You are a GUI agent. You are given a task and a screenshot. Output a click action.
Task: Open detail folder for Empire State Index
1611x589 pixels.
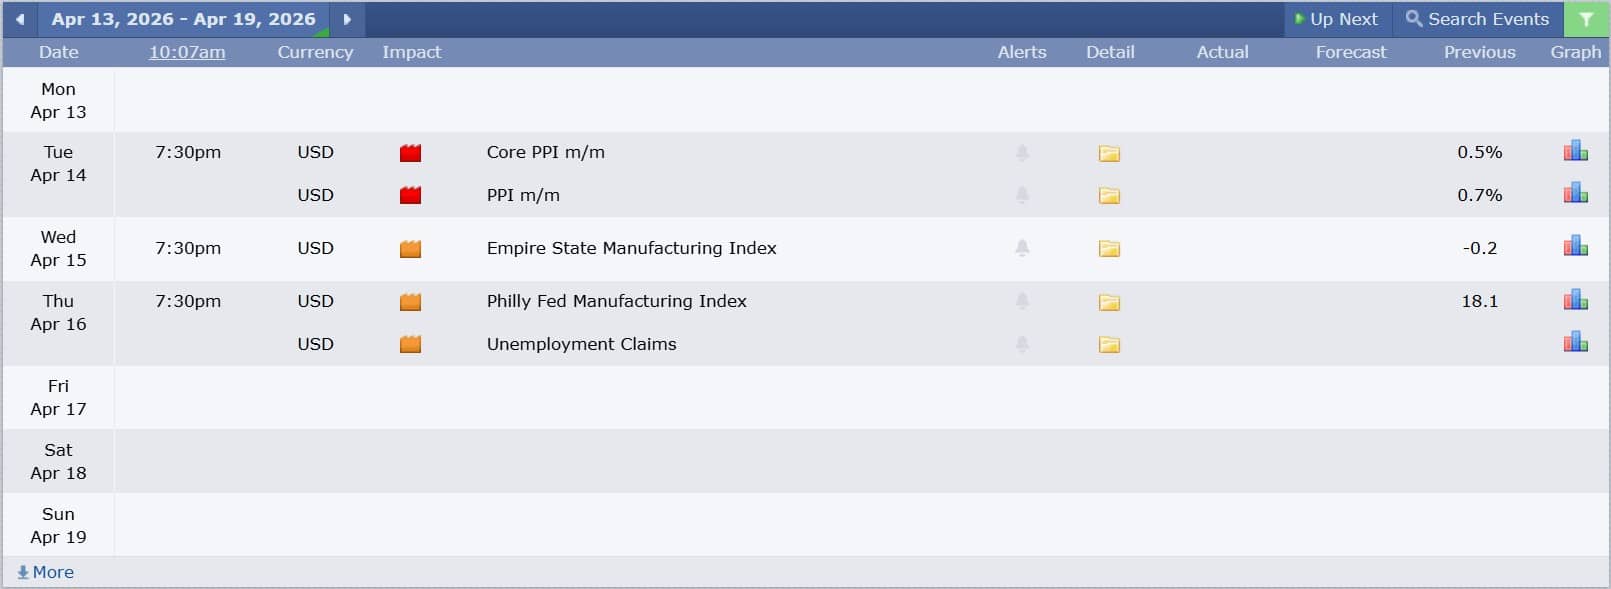[x=1109, y=248]
